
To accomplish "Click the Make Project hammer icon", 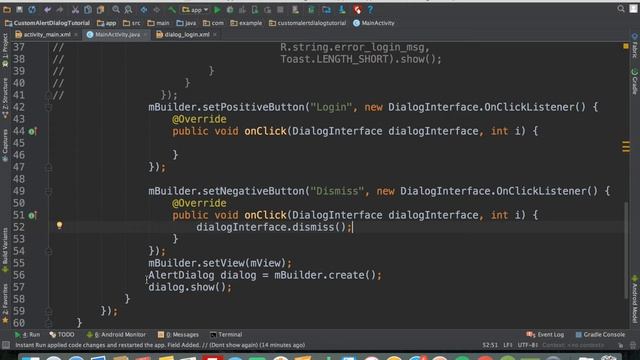I will (x=172, y=9).
